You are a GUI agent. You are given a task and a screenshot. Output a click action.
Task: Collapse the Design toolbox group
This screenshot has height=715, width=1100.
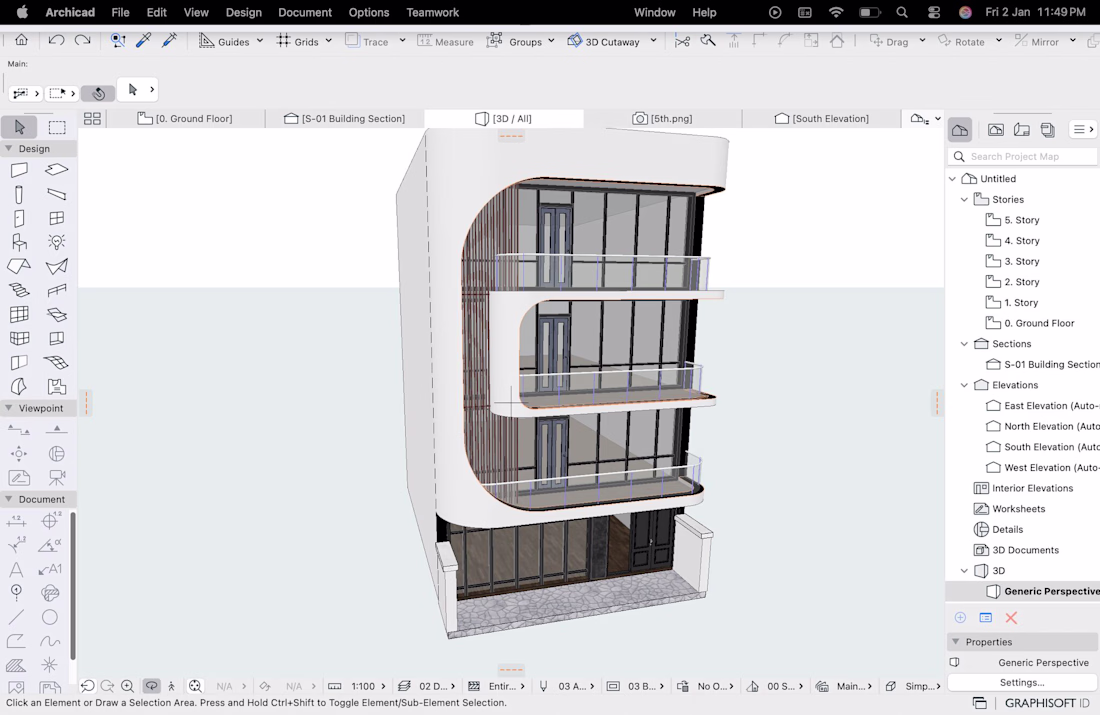pos(8,149)
